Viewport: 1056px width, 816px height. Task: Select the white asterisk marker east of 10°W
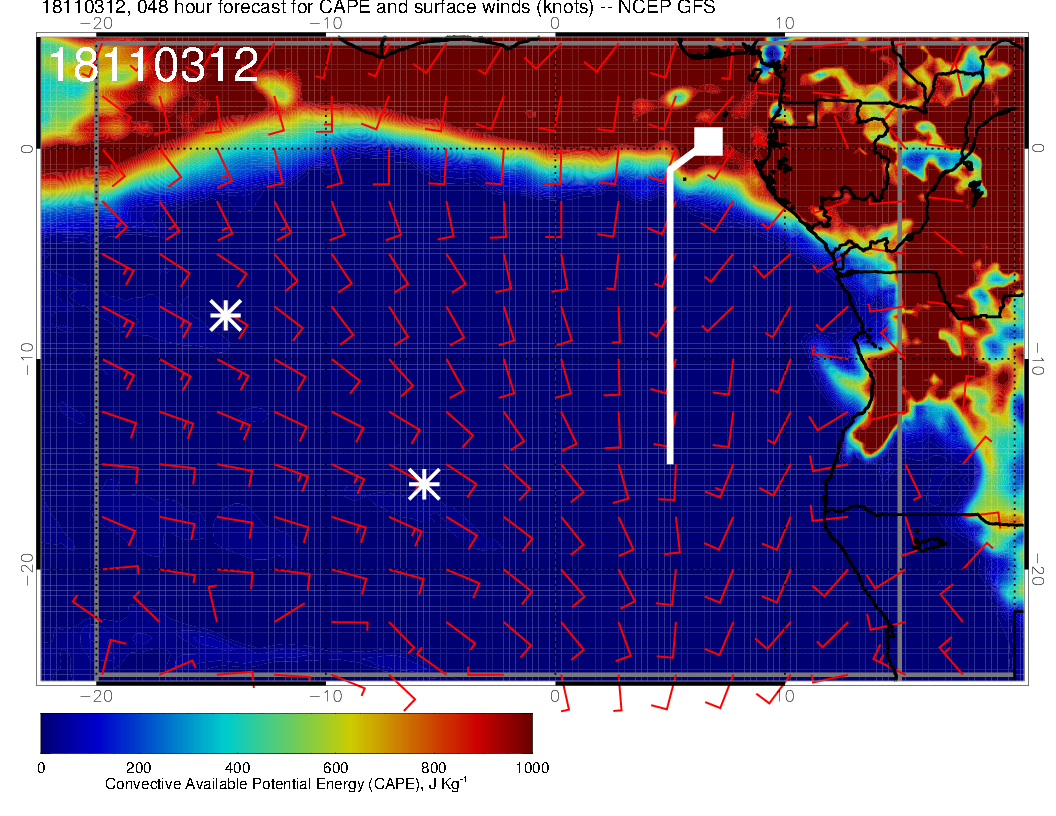(424, 484)
